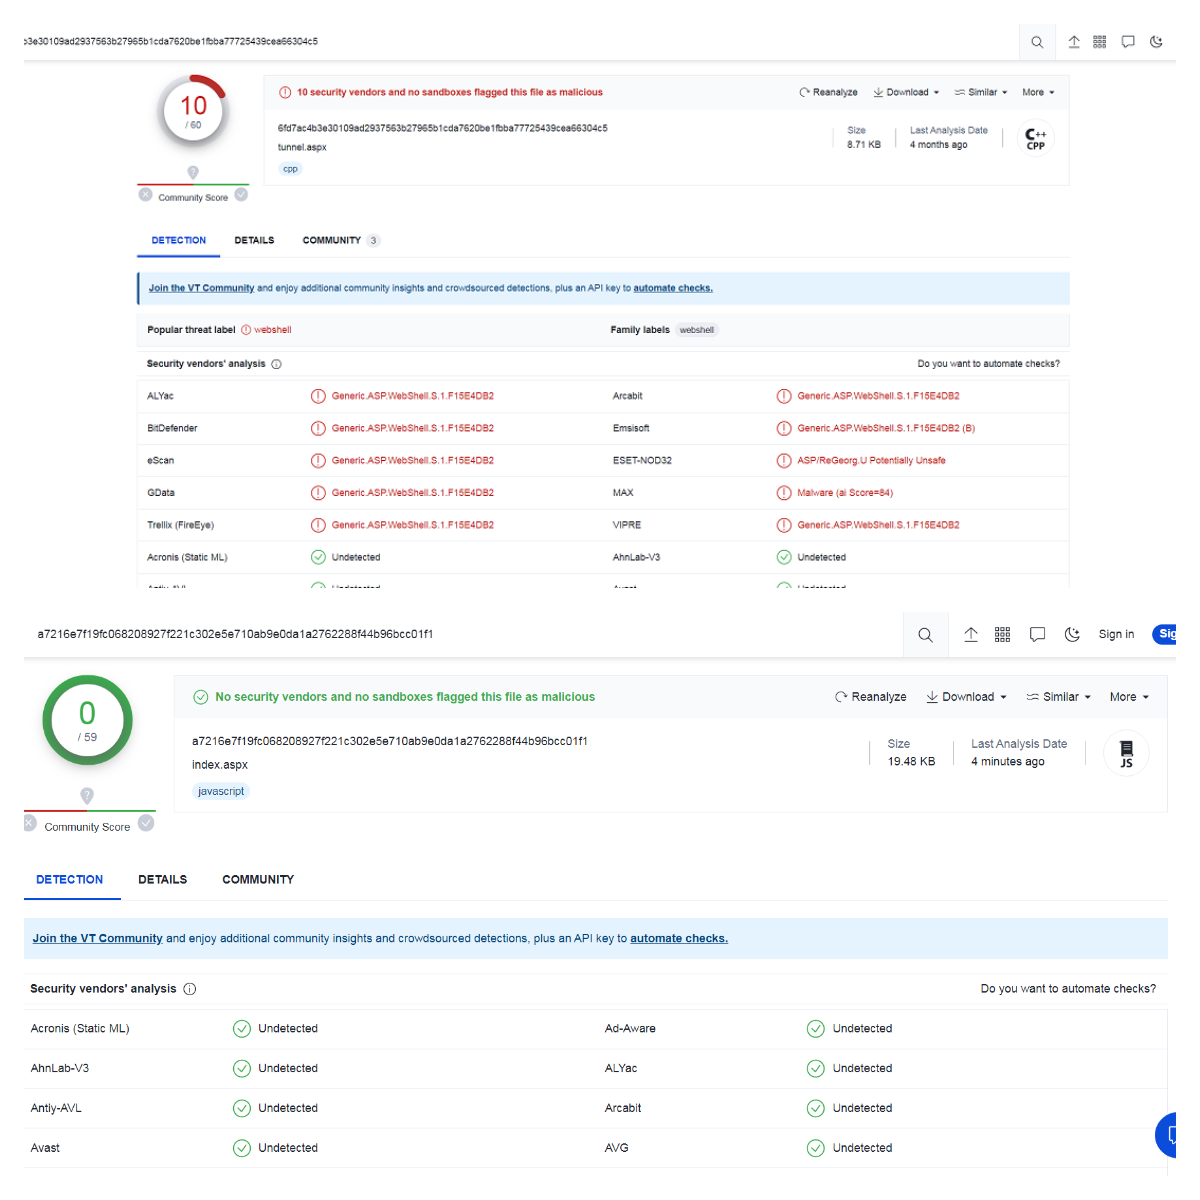Click upload icon in top tunnel.aspx report header

pos(1074,42)
